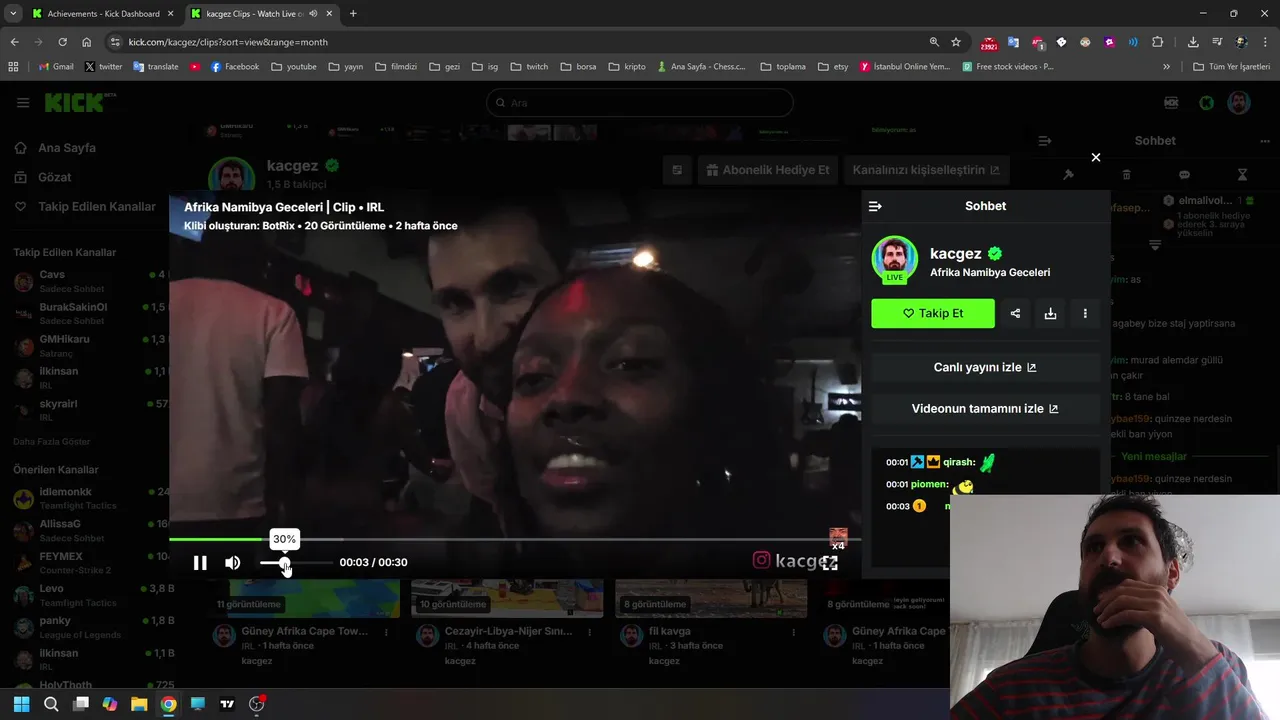
Task: Open Tüm Yer İşaretleri folder
Action: coord(1232,67)
